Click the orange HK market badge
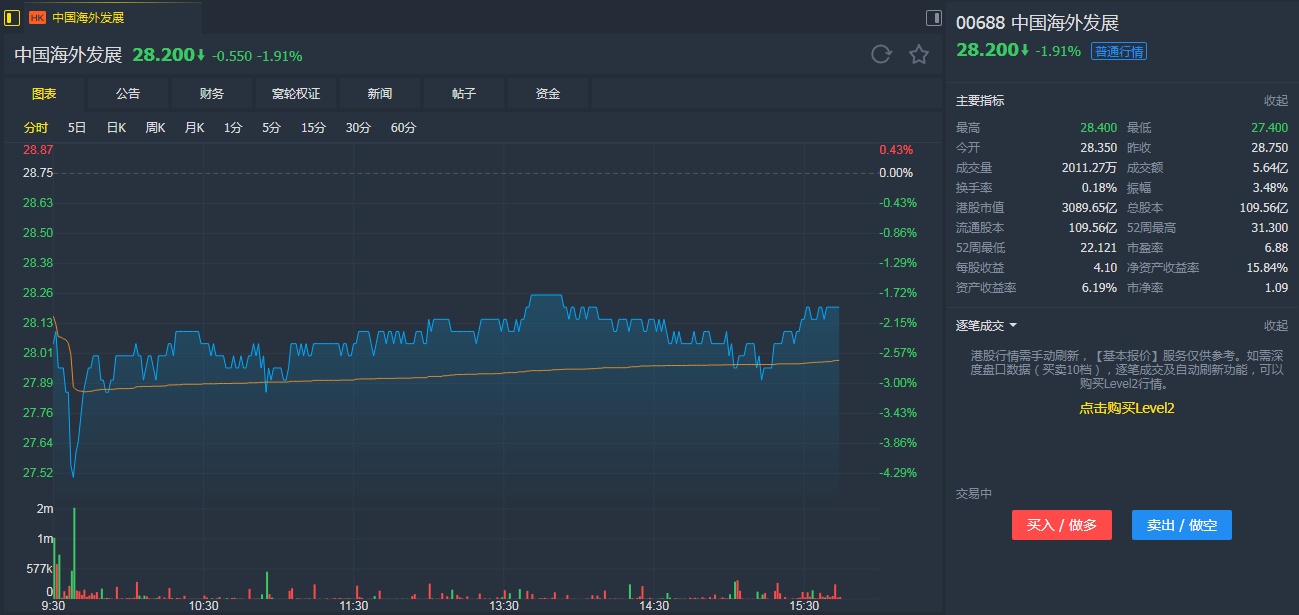Image resolution: width=1299 pixels, height=615 pixels. [38, 18]
